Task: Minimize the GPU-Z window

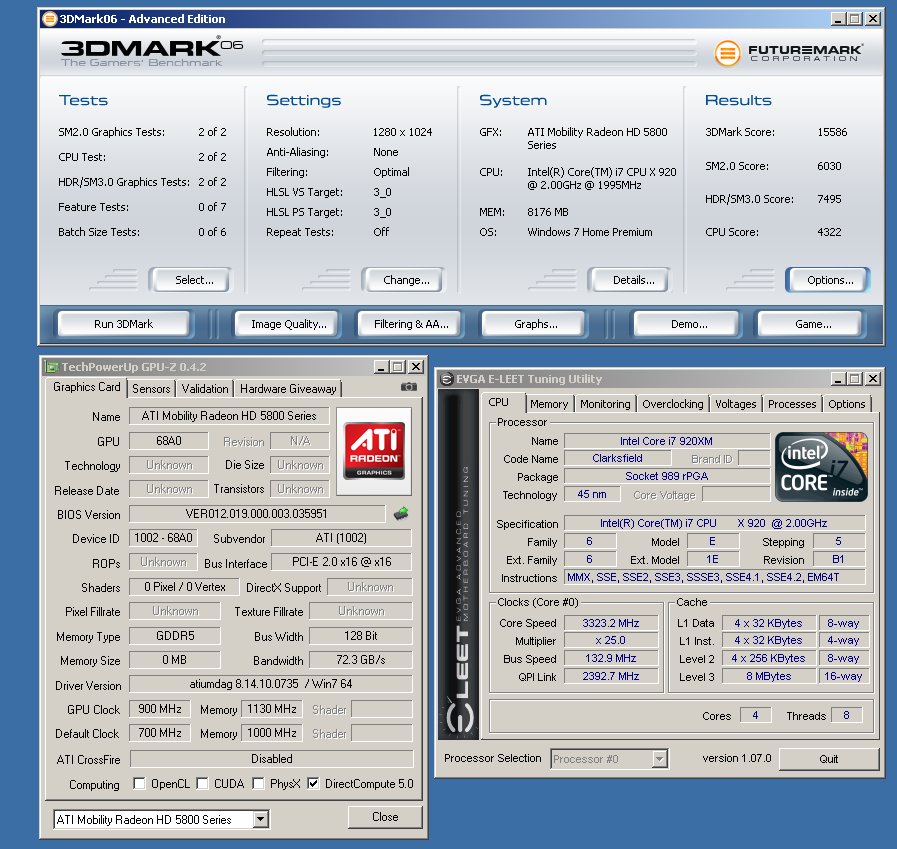Action: click(381, 367)
